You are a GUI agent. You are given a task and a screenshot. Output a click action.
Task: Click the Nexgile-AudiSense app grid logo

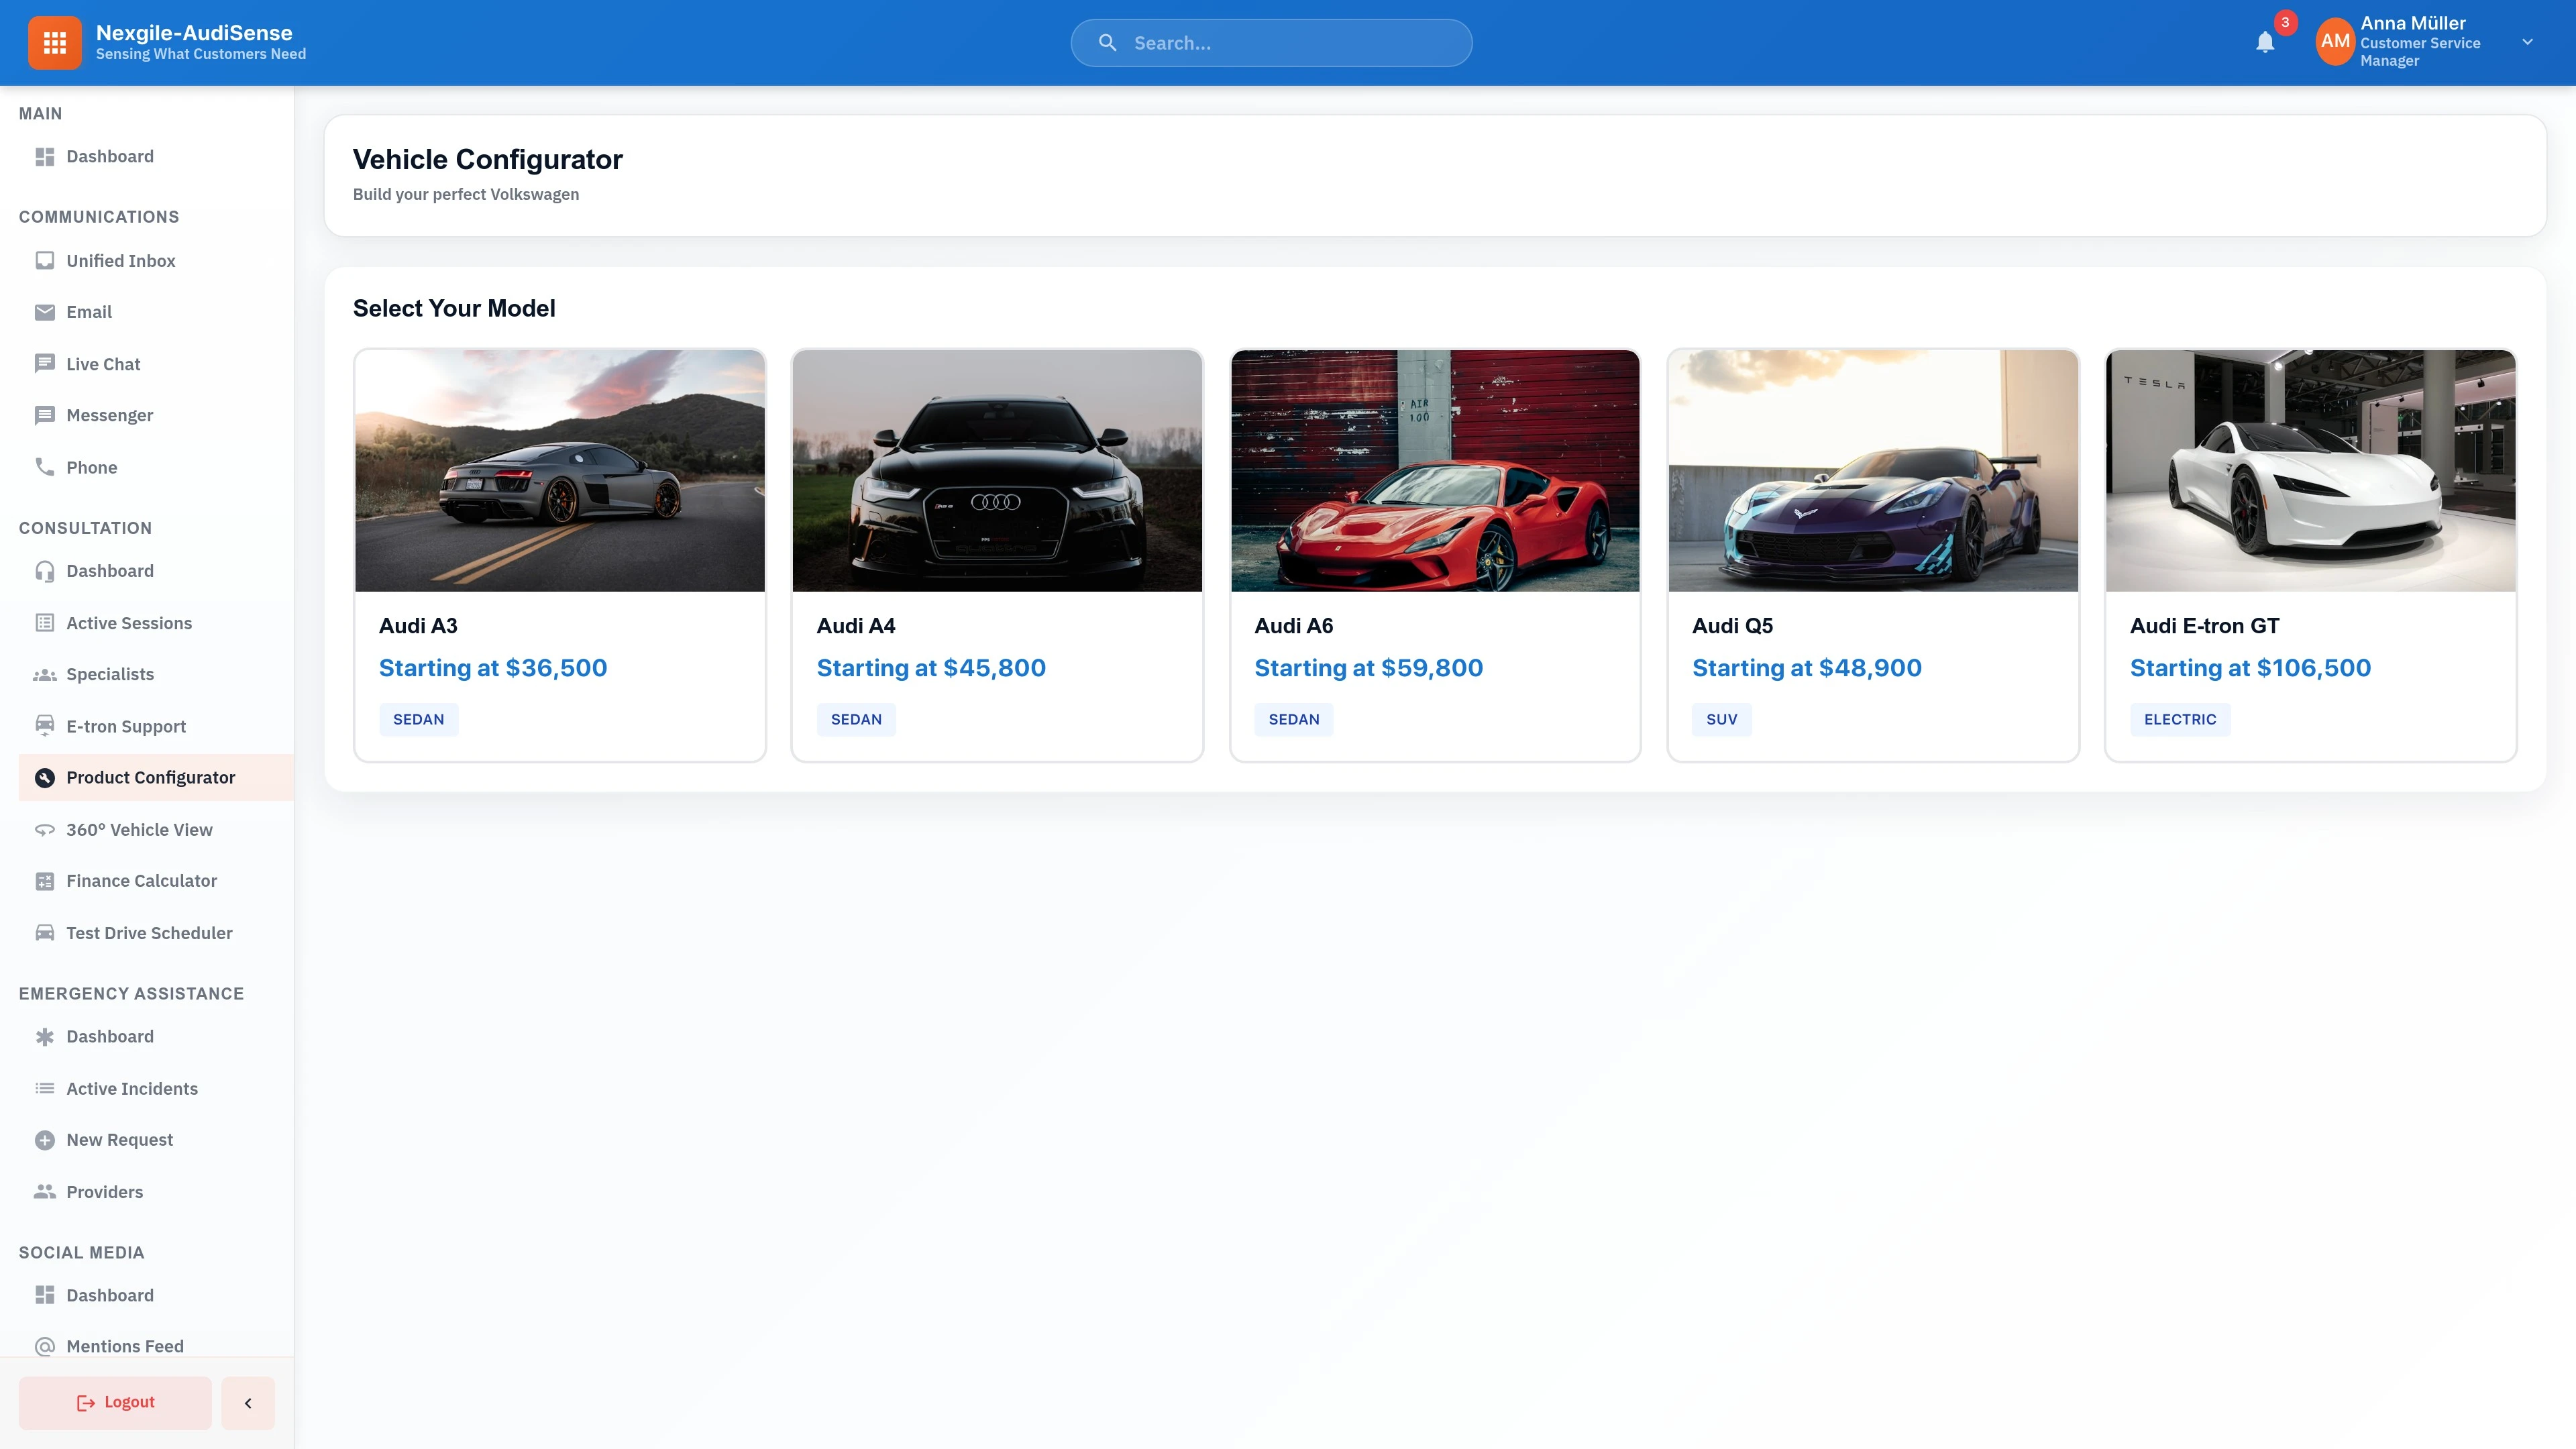coord(55,42)
